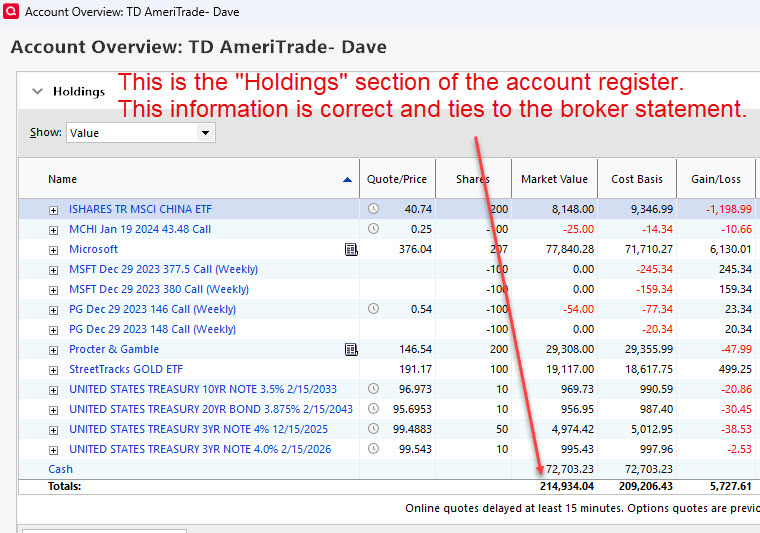
Task: Expand MCHI Jan 19 2024 43.48 Call row
Action: point(53,230)
